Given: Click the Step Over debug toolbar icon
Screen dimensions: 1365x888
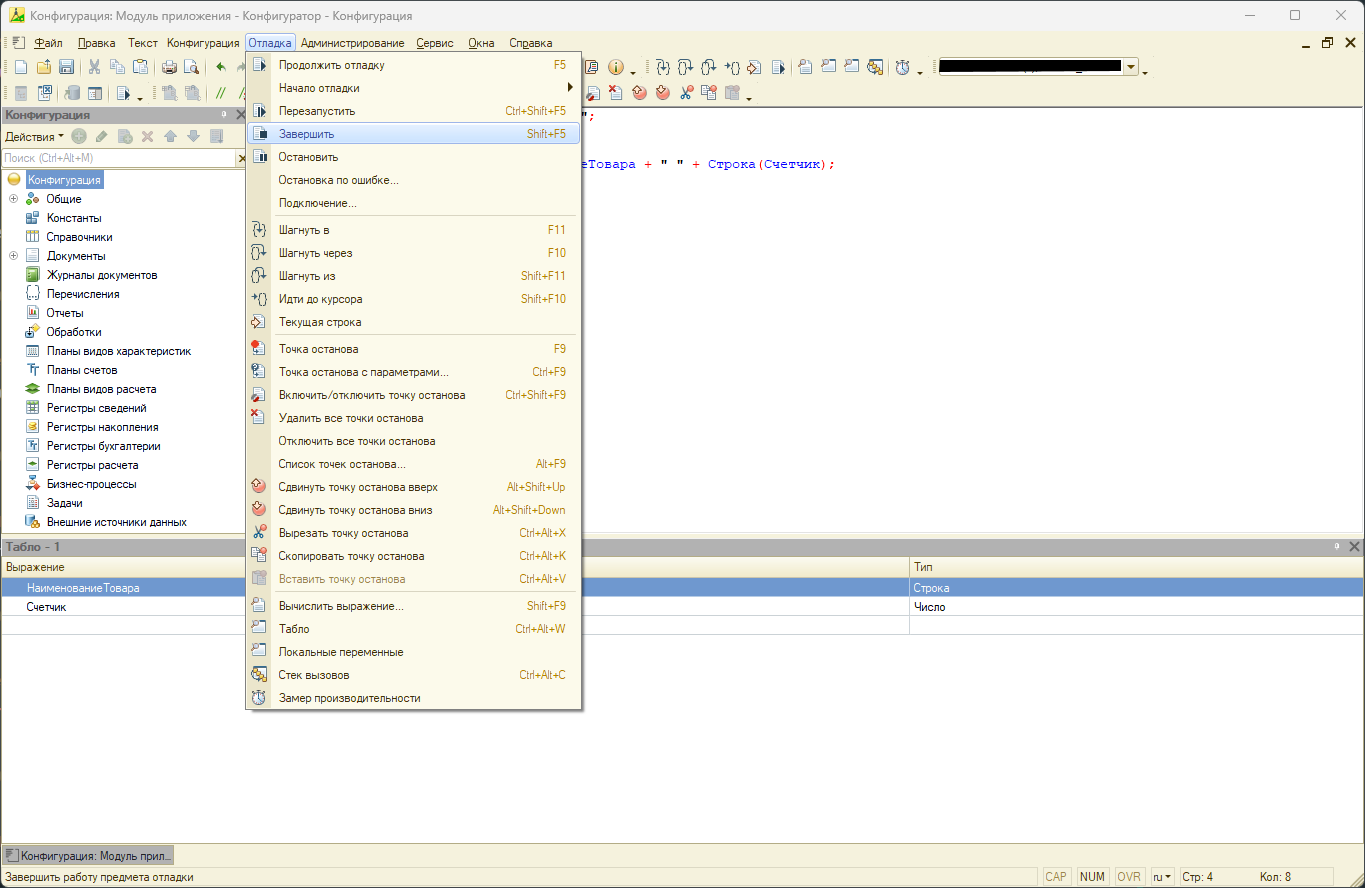Looking at the screenshot, I should 685,67.
